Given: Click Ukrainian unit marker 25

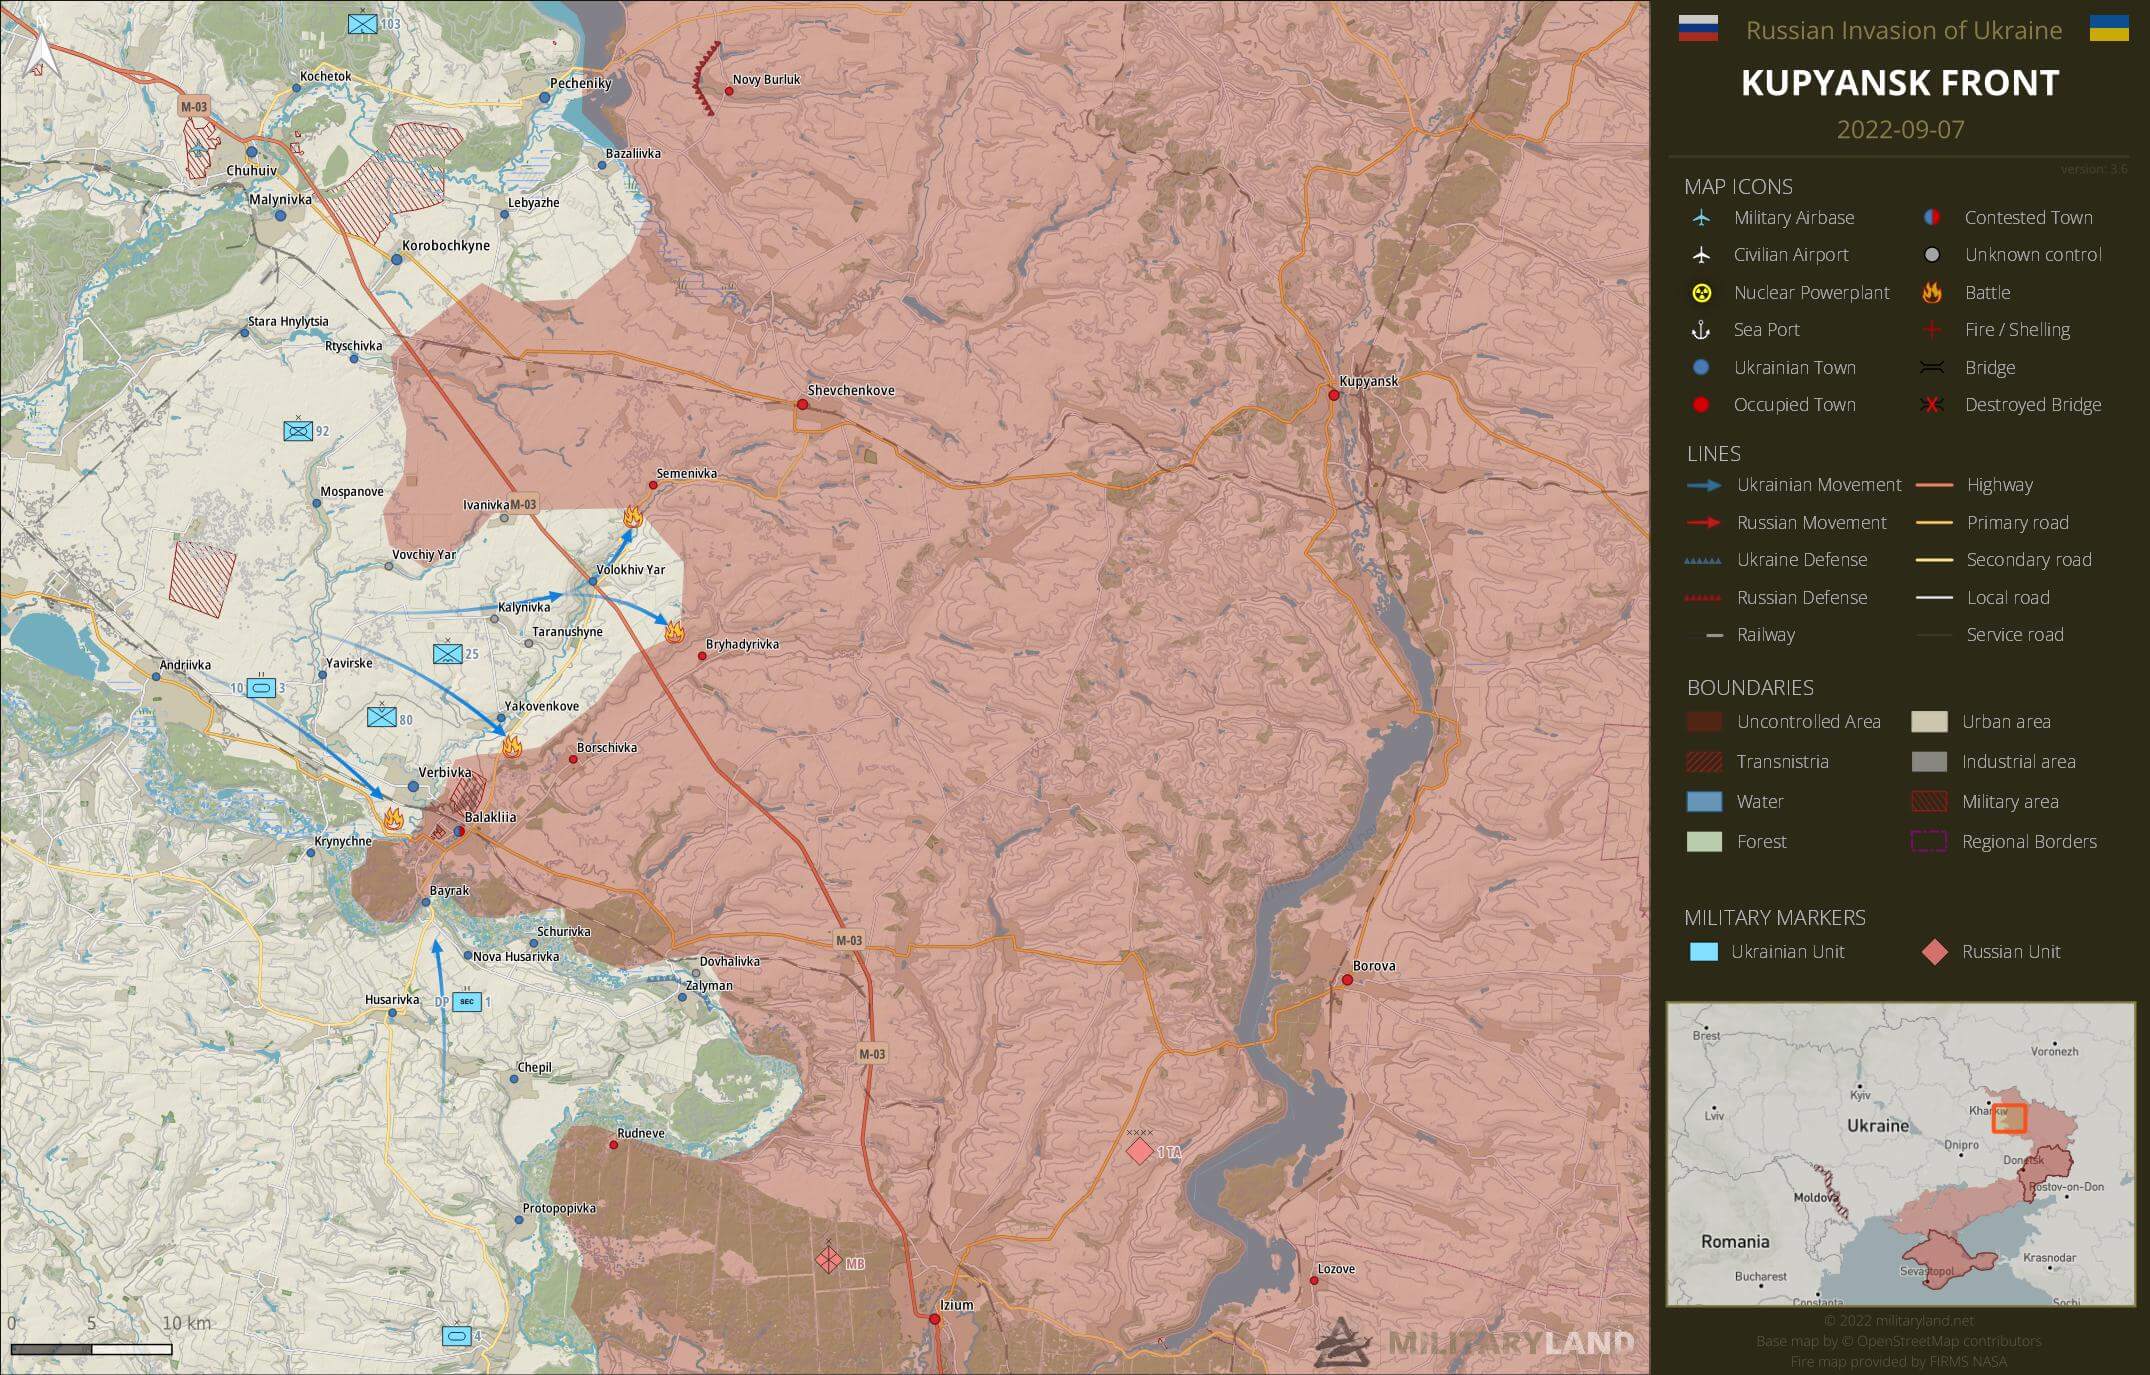Looking at the screenshot, I should coord(447,654).
